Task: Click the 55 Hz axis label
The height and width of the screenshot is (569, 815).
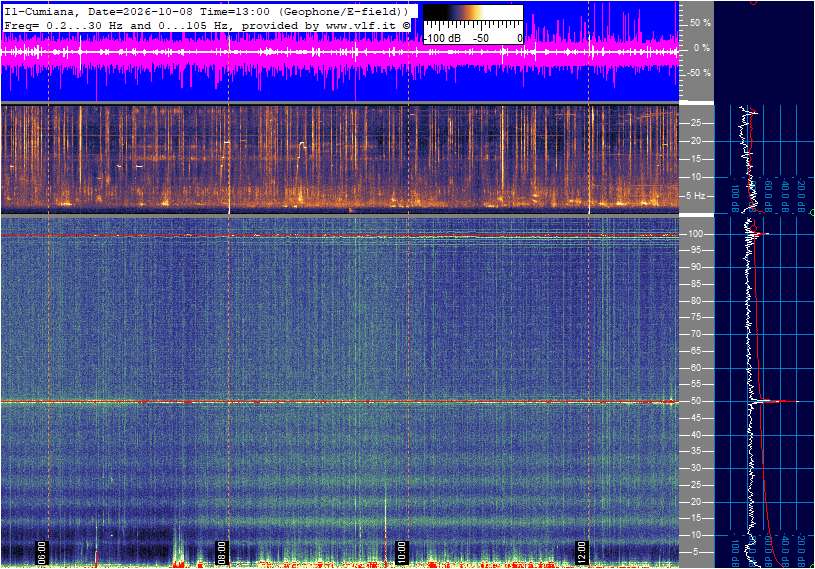Action: [695, 385]
